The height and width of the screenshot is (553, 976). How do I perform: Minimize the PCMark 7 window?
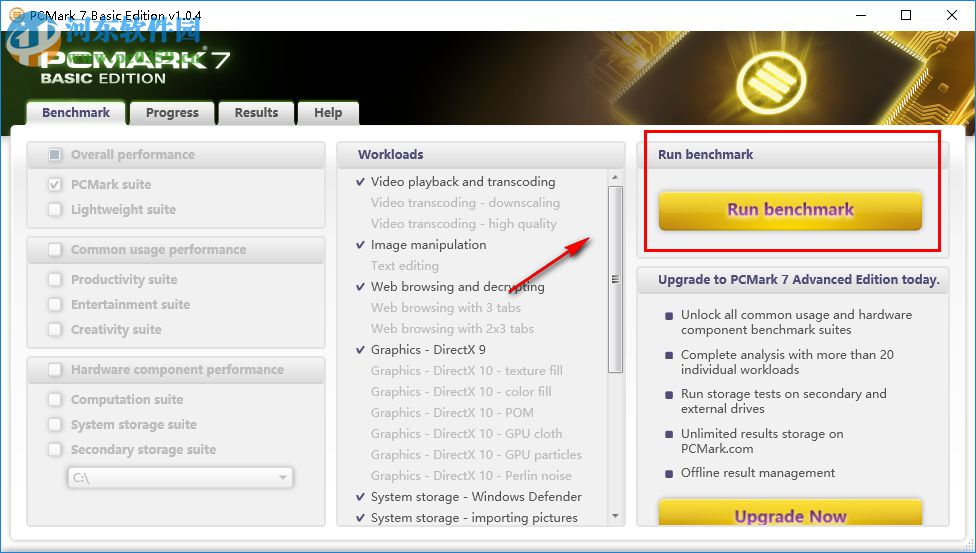tap(861, 15)
